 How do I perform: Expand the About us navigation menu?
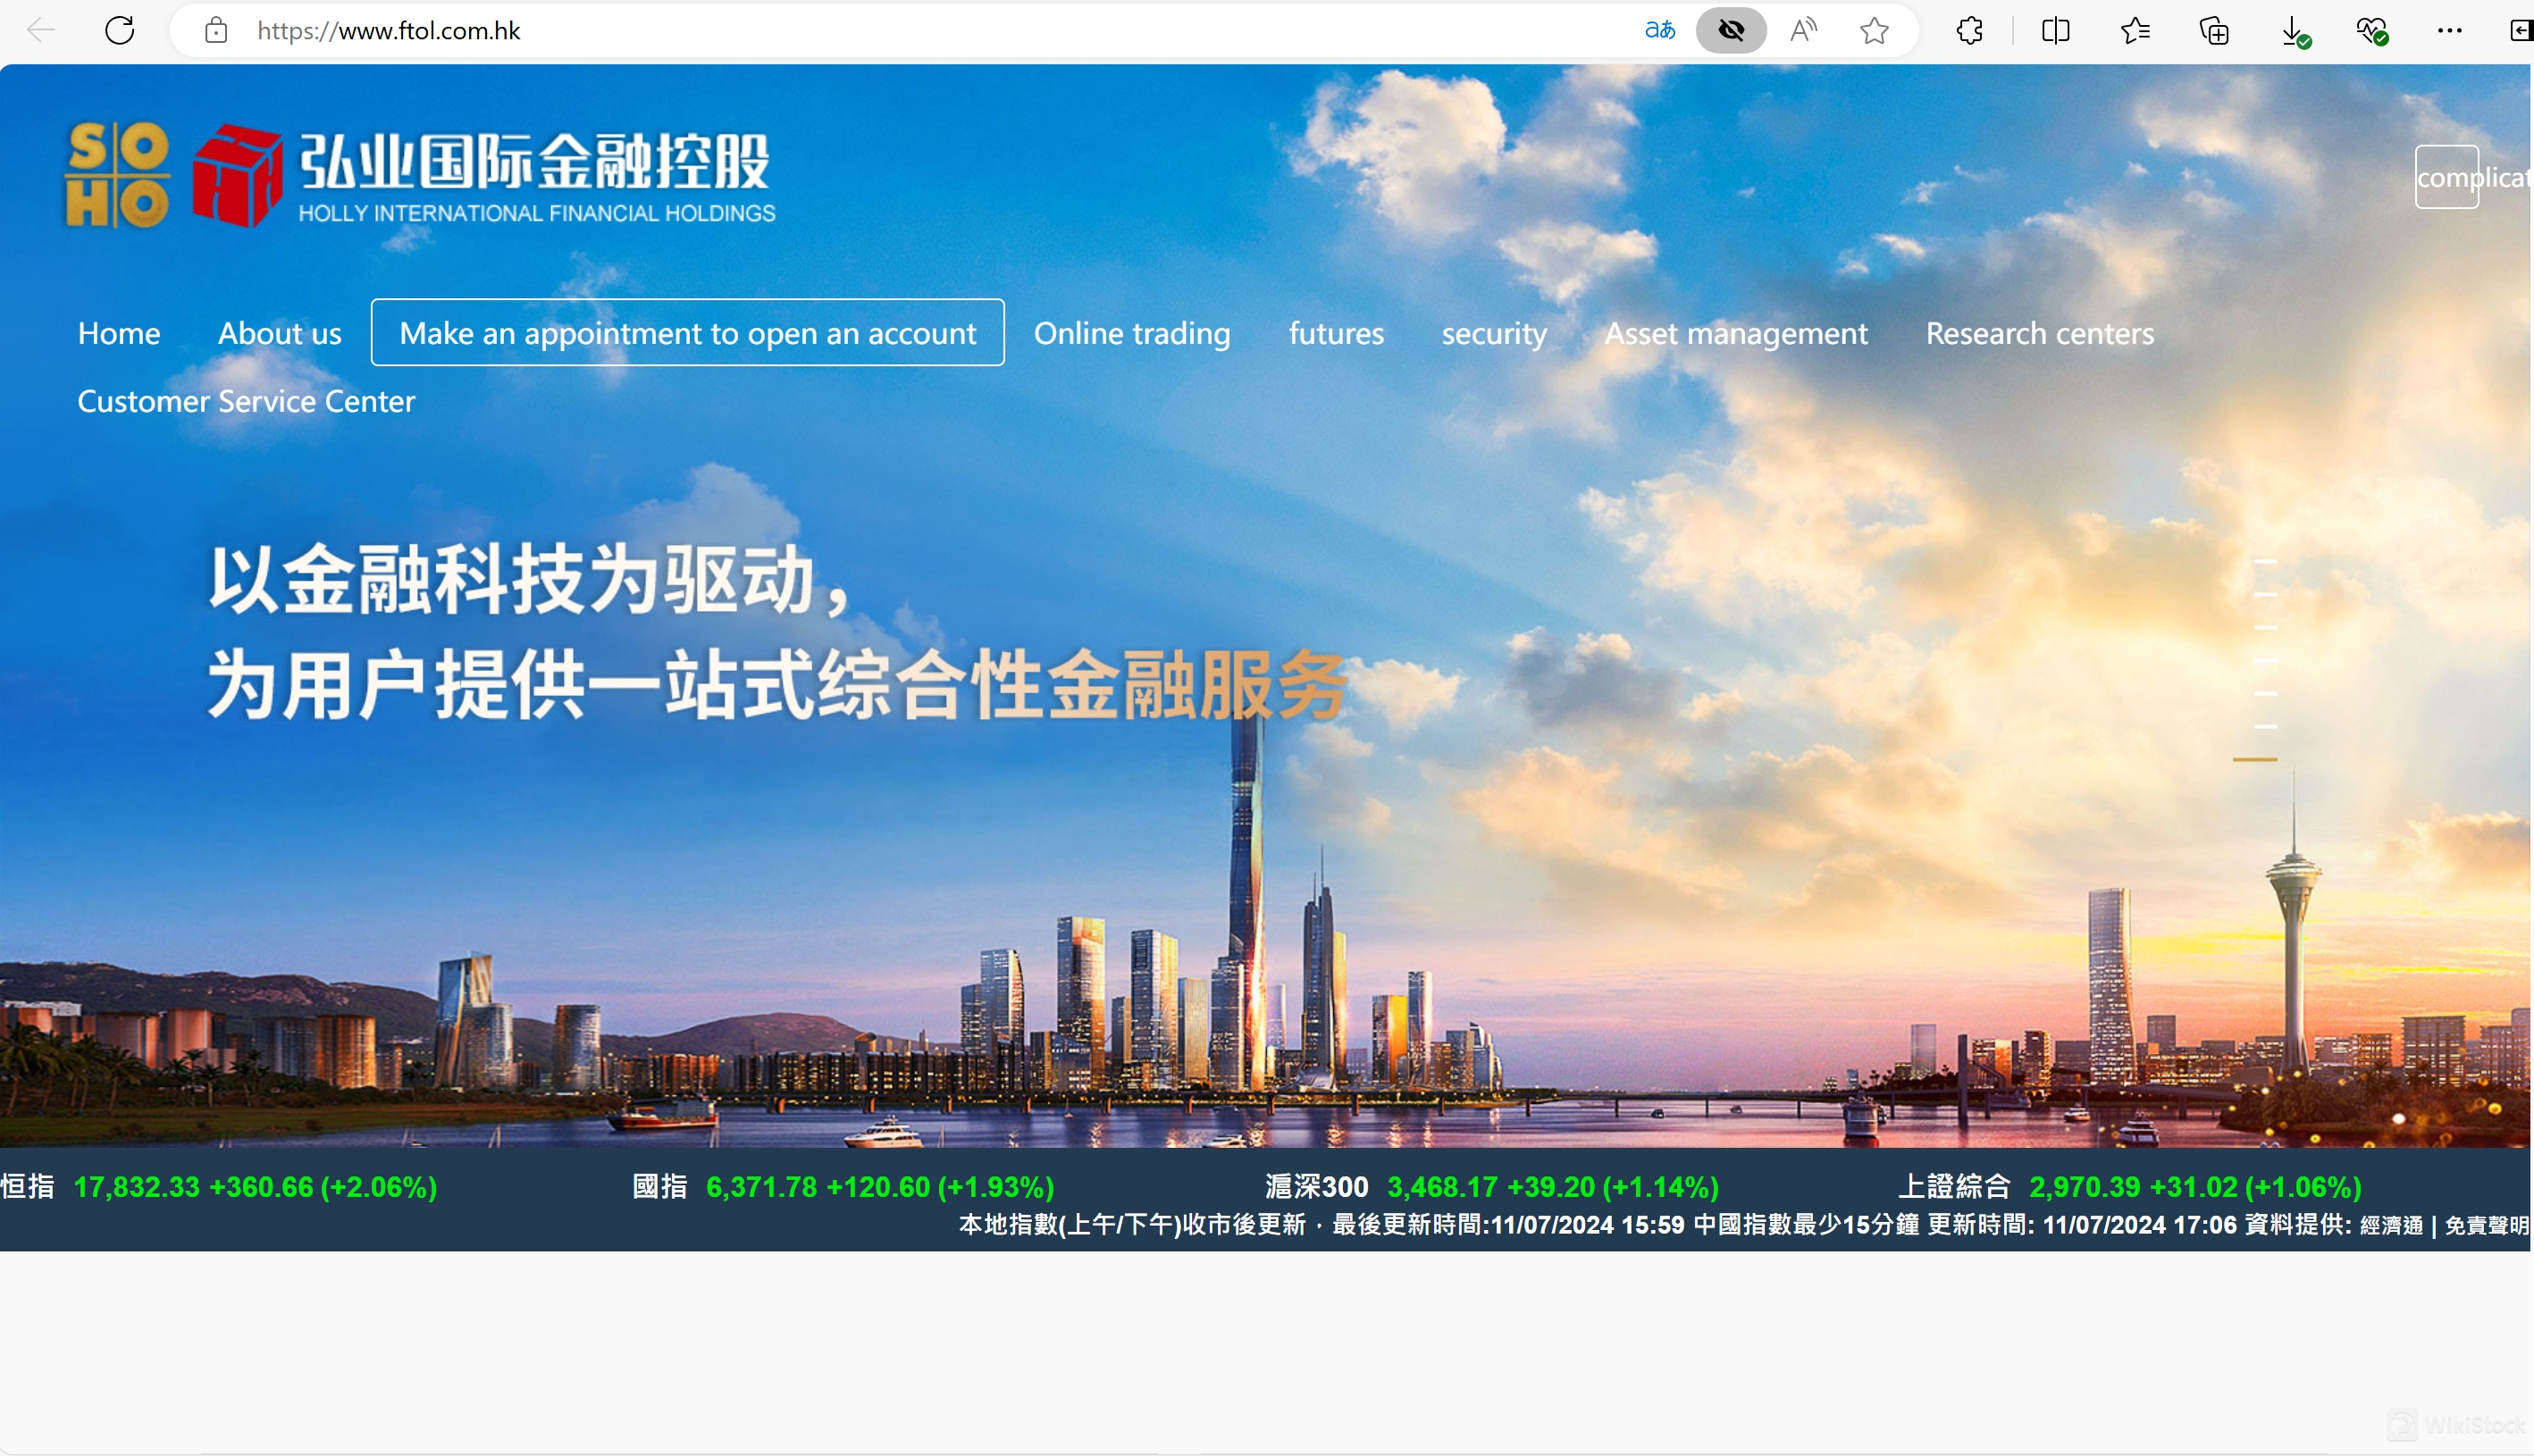coord(279,333)
